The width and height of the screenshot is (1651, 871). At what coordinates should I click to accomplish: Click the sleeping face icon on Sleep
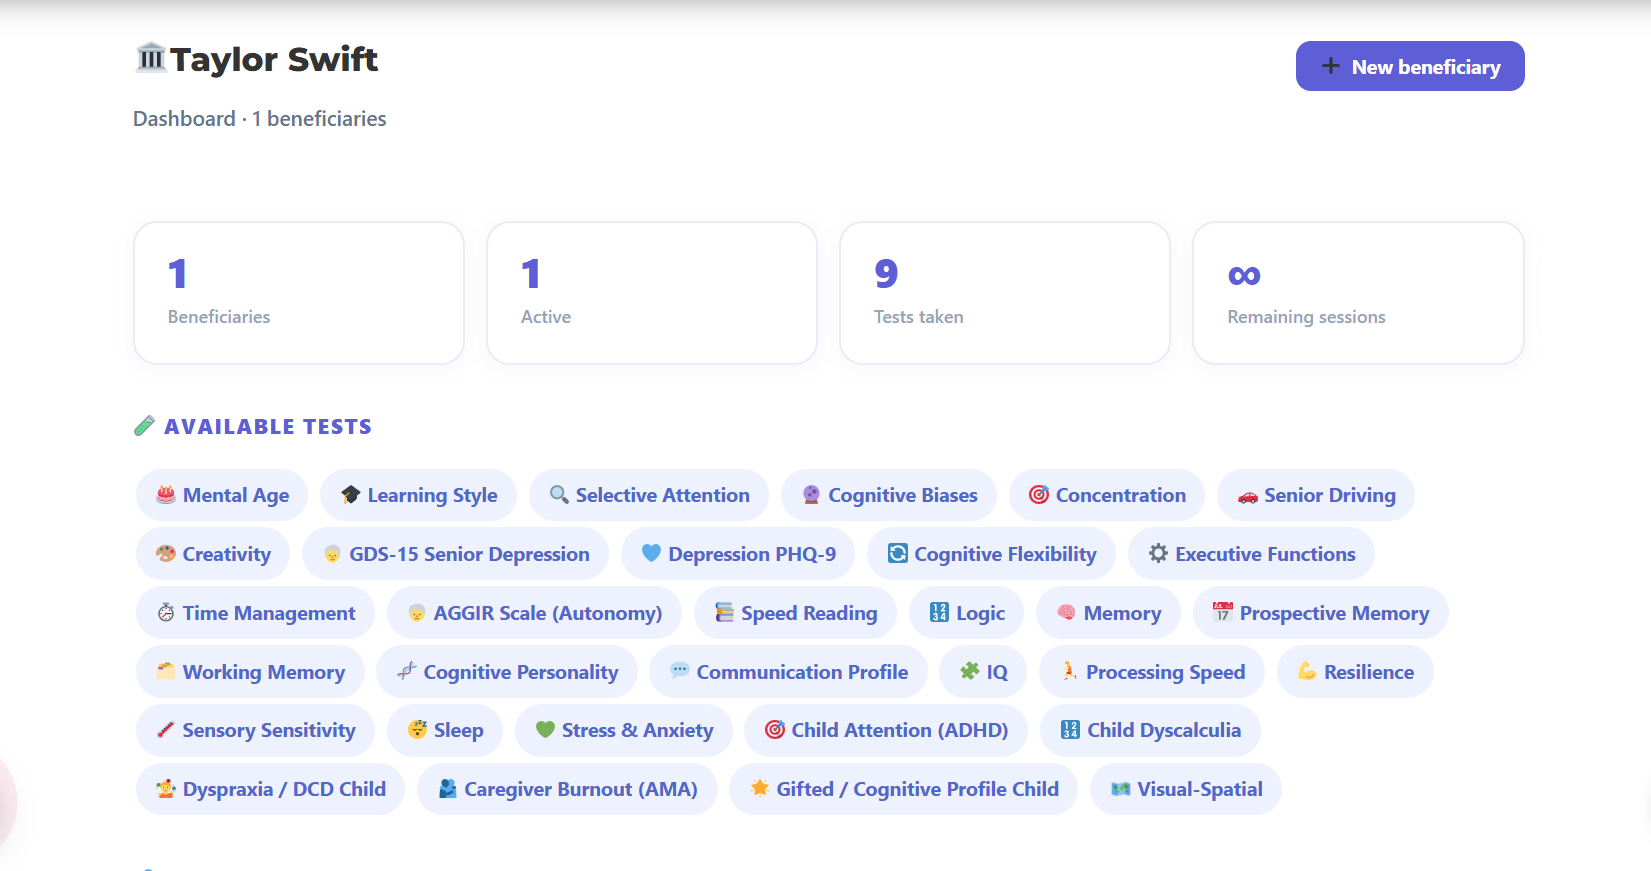pos(417,729)
